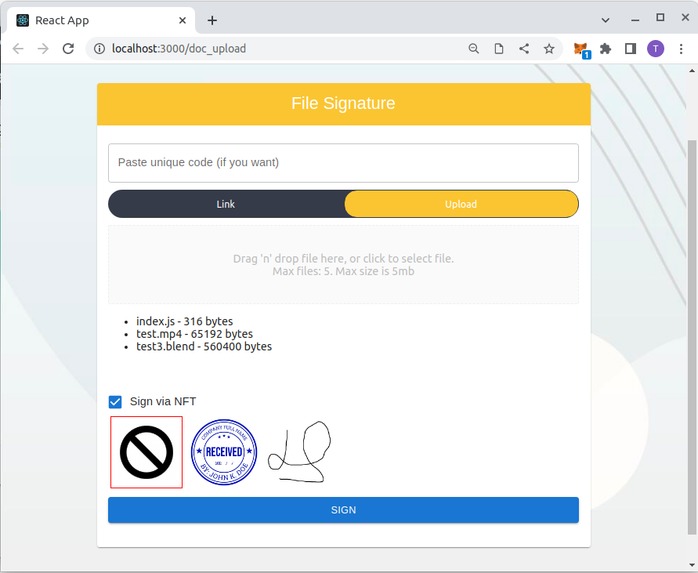Open the MetaMask fox extension
This screenshot has height=573, width=698.
[x=581, y=49]
